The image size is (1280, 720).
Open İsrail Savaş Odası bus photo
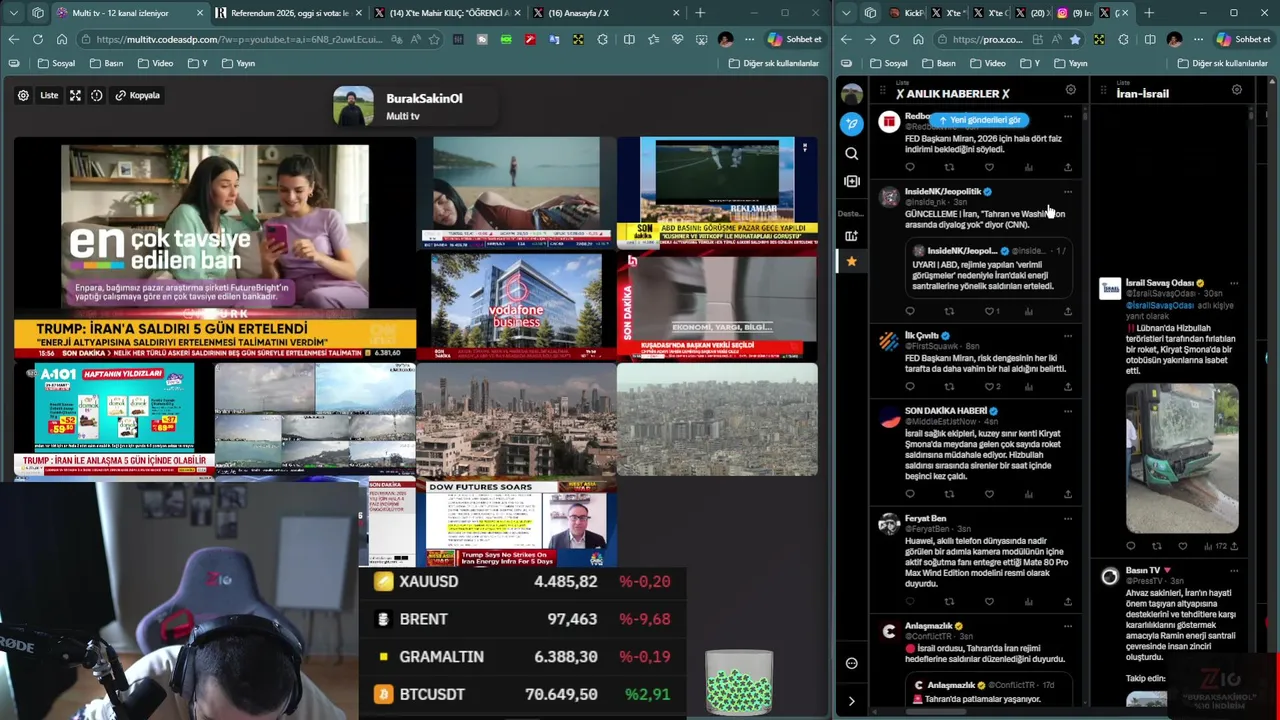click(x=1182, y=458)
